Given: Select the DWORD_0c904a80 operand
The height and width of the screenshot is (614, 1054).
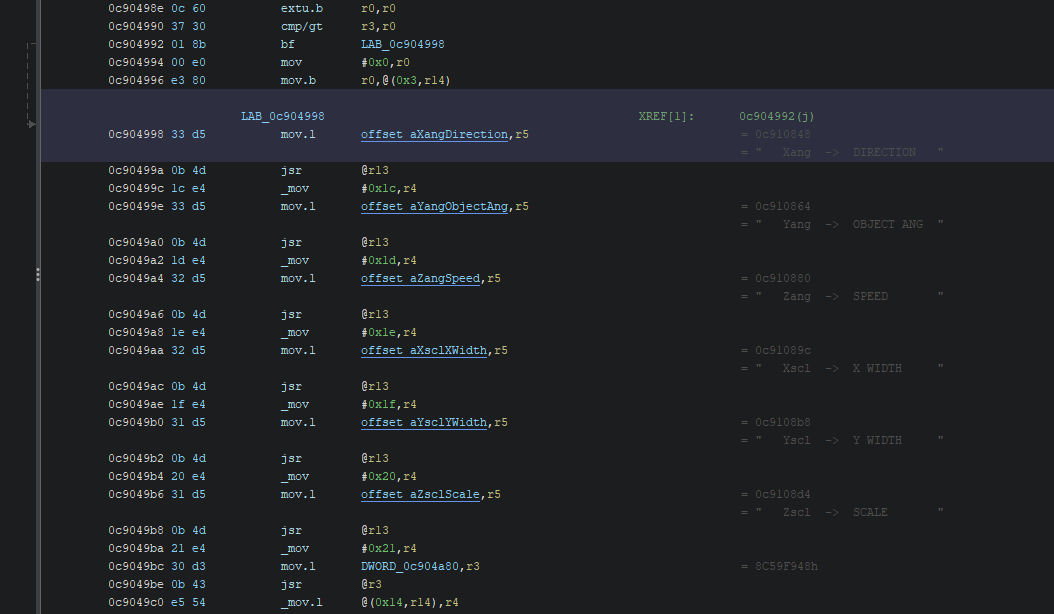Looking at the screenshot, I should pos(413,567).
